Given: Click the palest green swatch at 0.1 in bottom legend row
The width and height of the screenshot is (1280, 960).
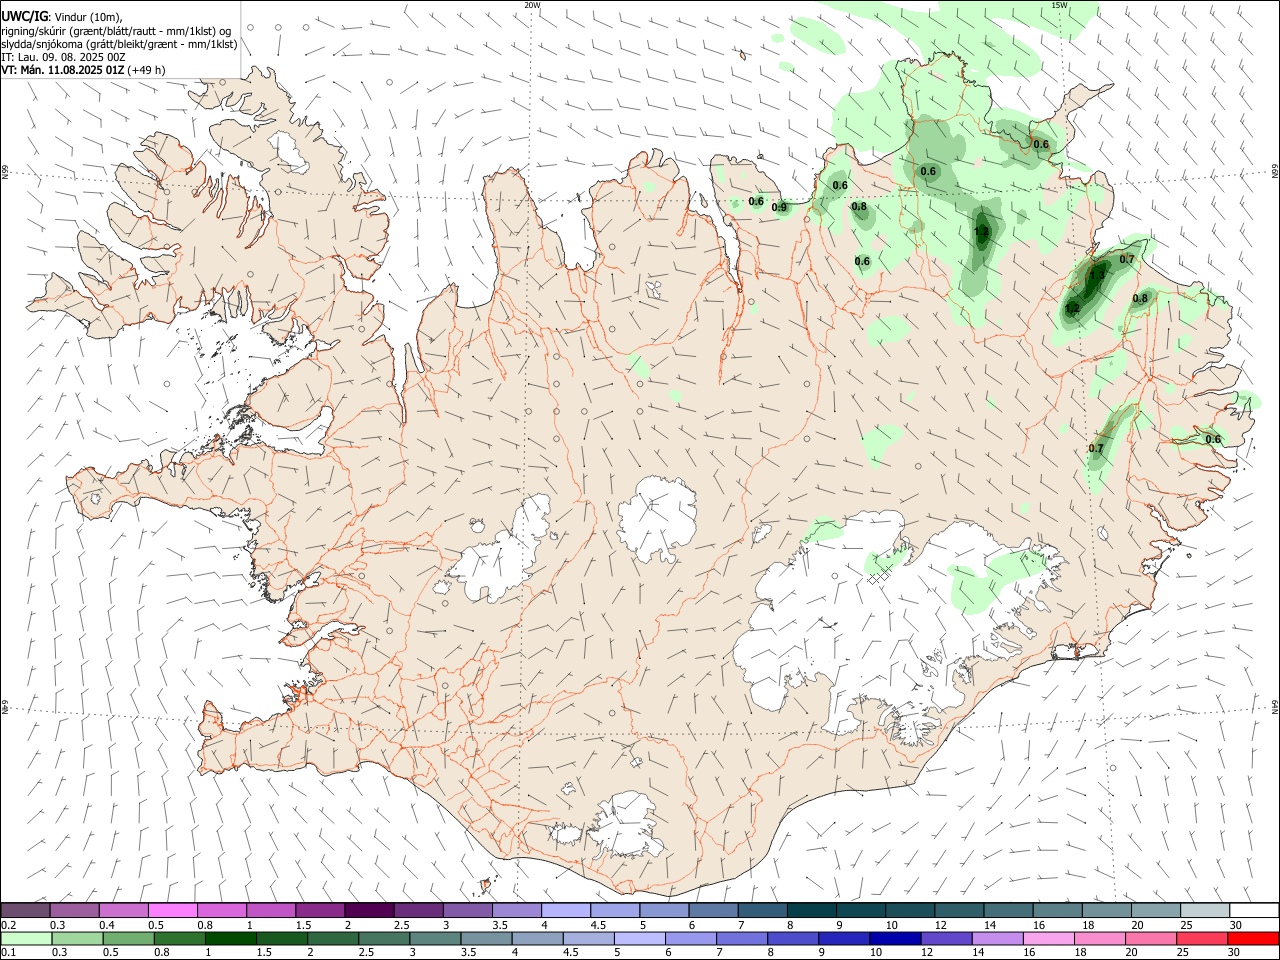Looking at the screenshot, I should tap(25, 938).
